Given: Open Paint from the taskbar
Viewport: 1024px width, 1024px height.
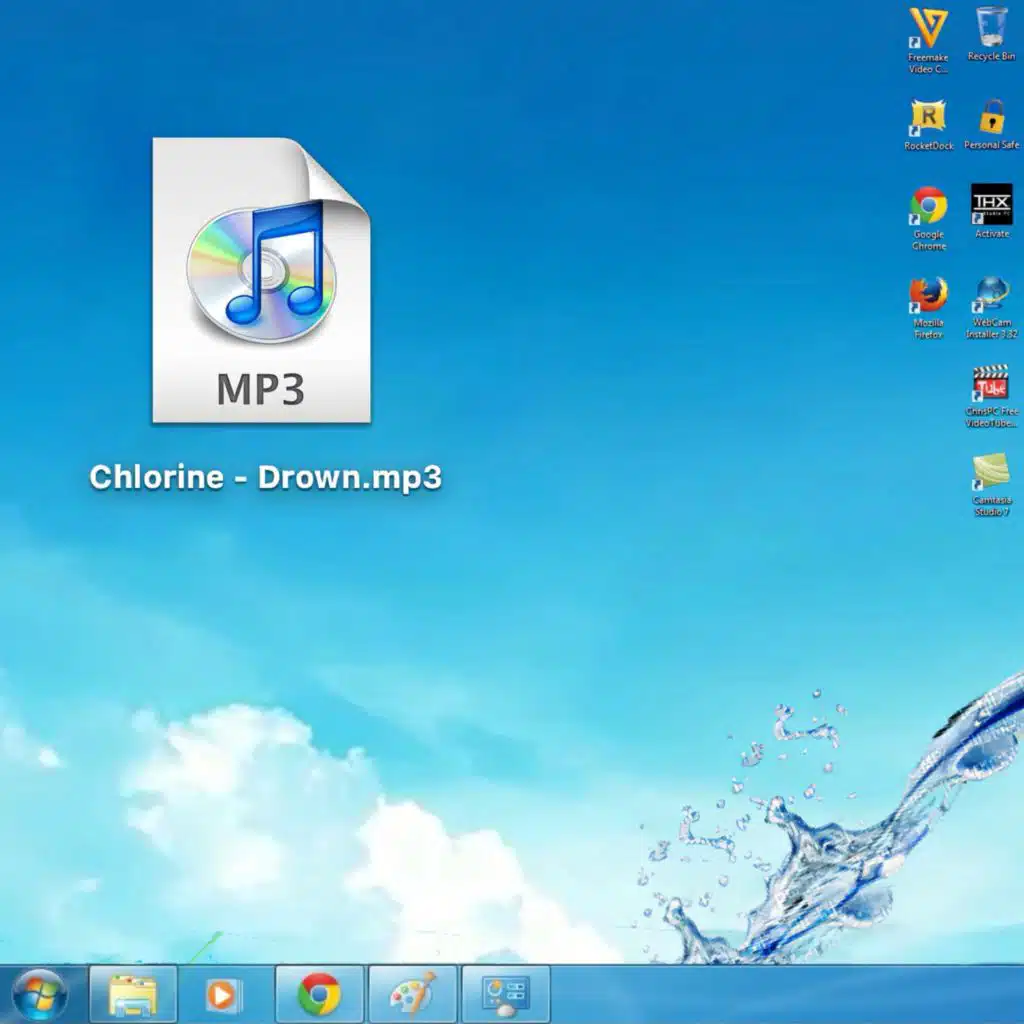Looking at the screenshot, I should (x=412, y=995).
